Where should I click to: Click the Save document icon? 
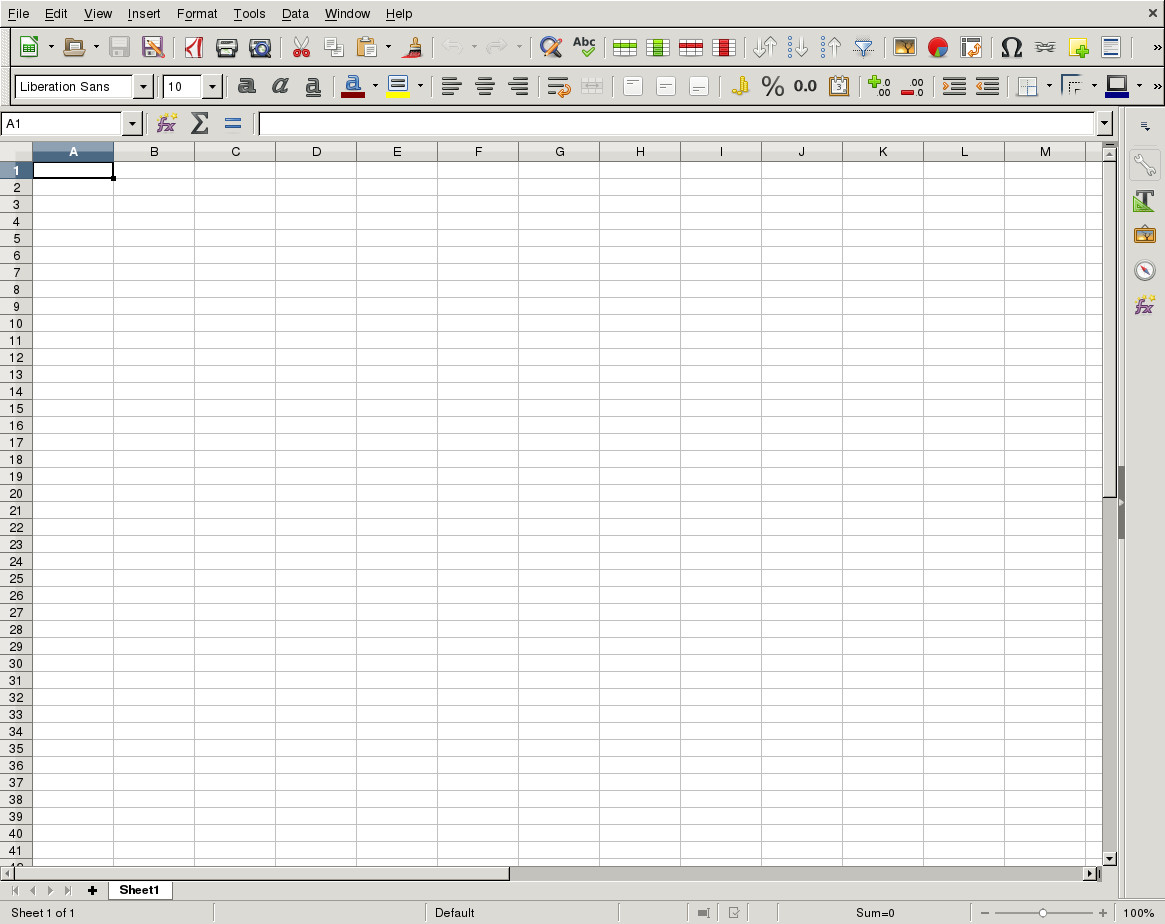coord(120,47)
